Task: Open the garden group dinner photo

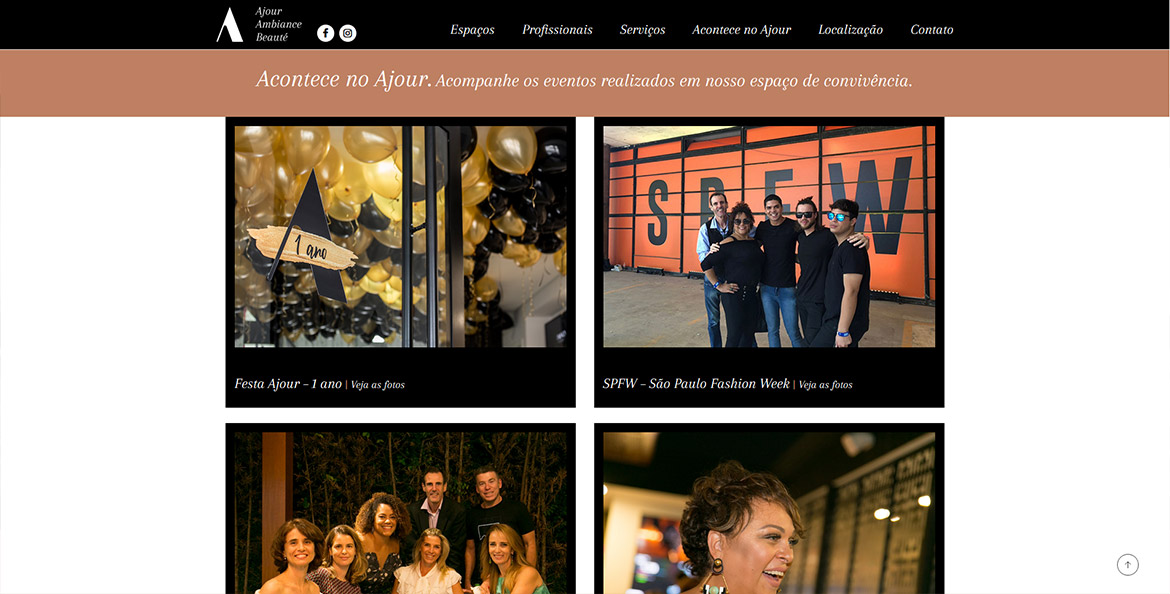Action: (x=401, y=513)
